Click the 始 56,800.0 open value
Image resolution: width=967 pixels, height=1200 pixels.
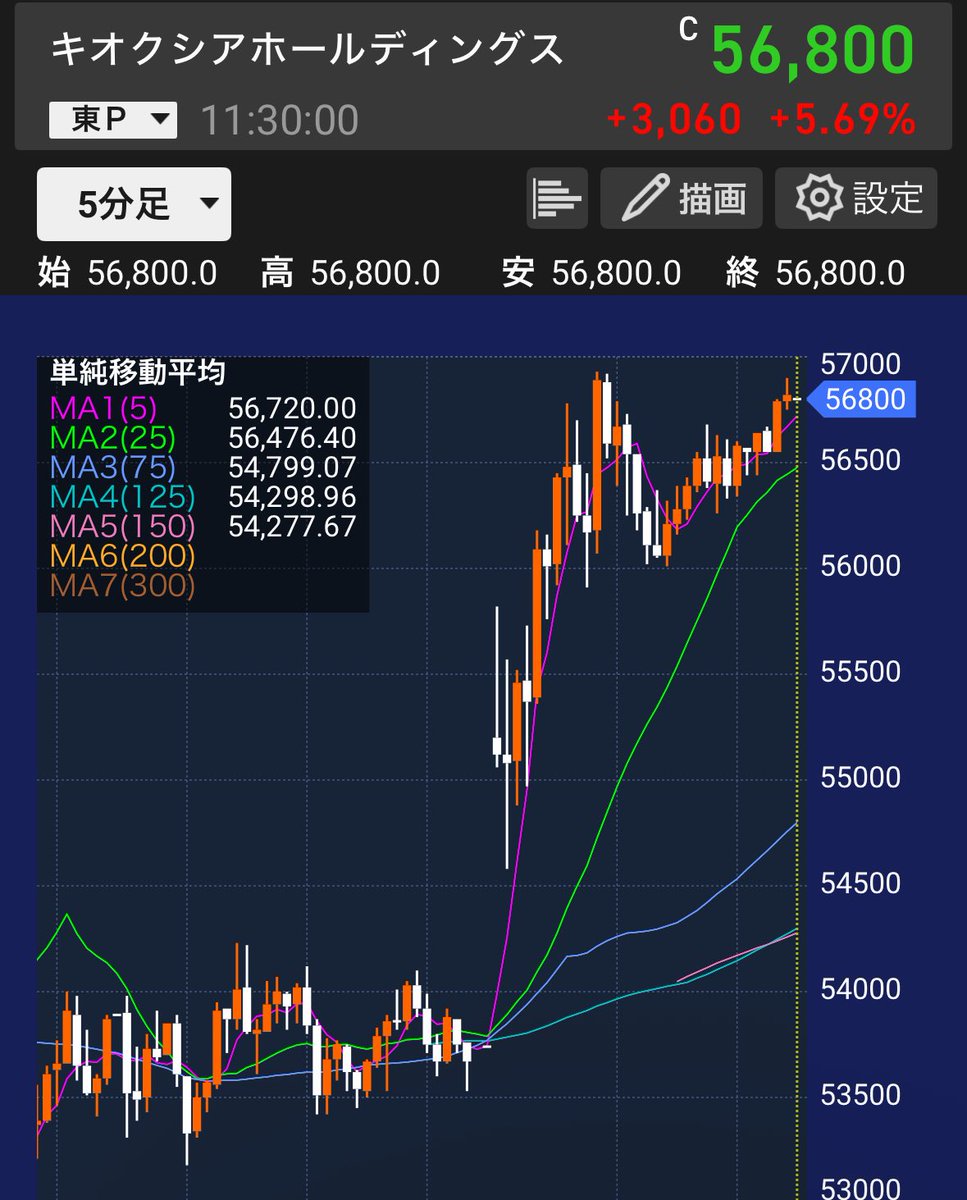(127, 272)
